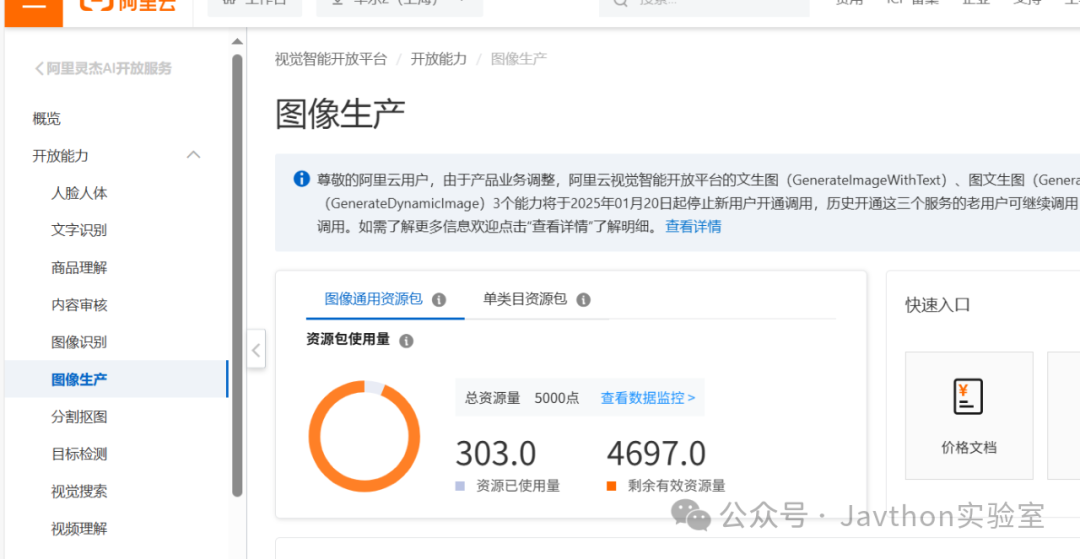Open the 视觉智能开放平台 breadcrumb
This screenshot has width=1080, height=559.
tap(331, 59)
